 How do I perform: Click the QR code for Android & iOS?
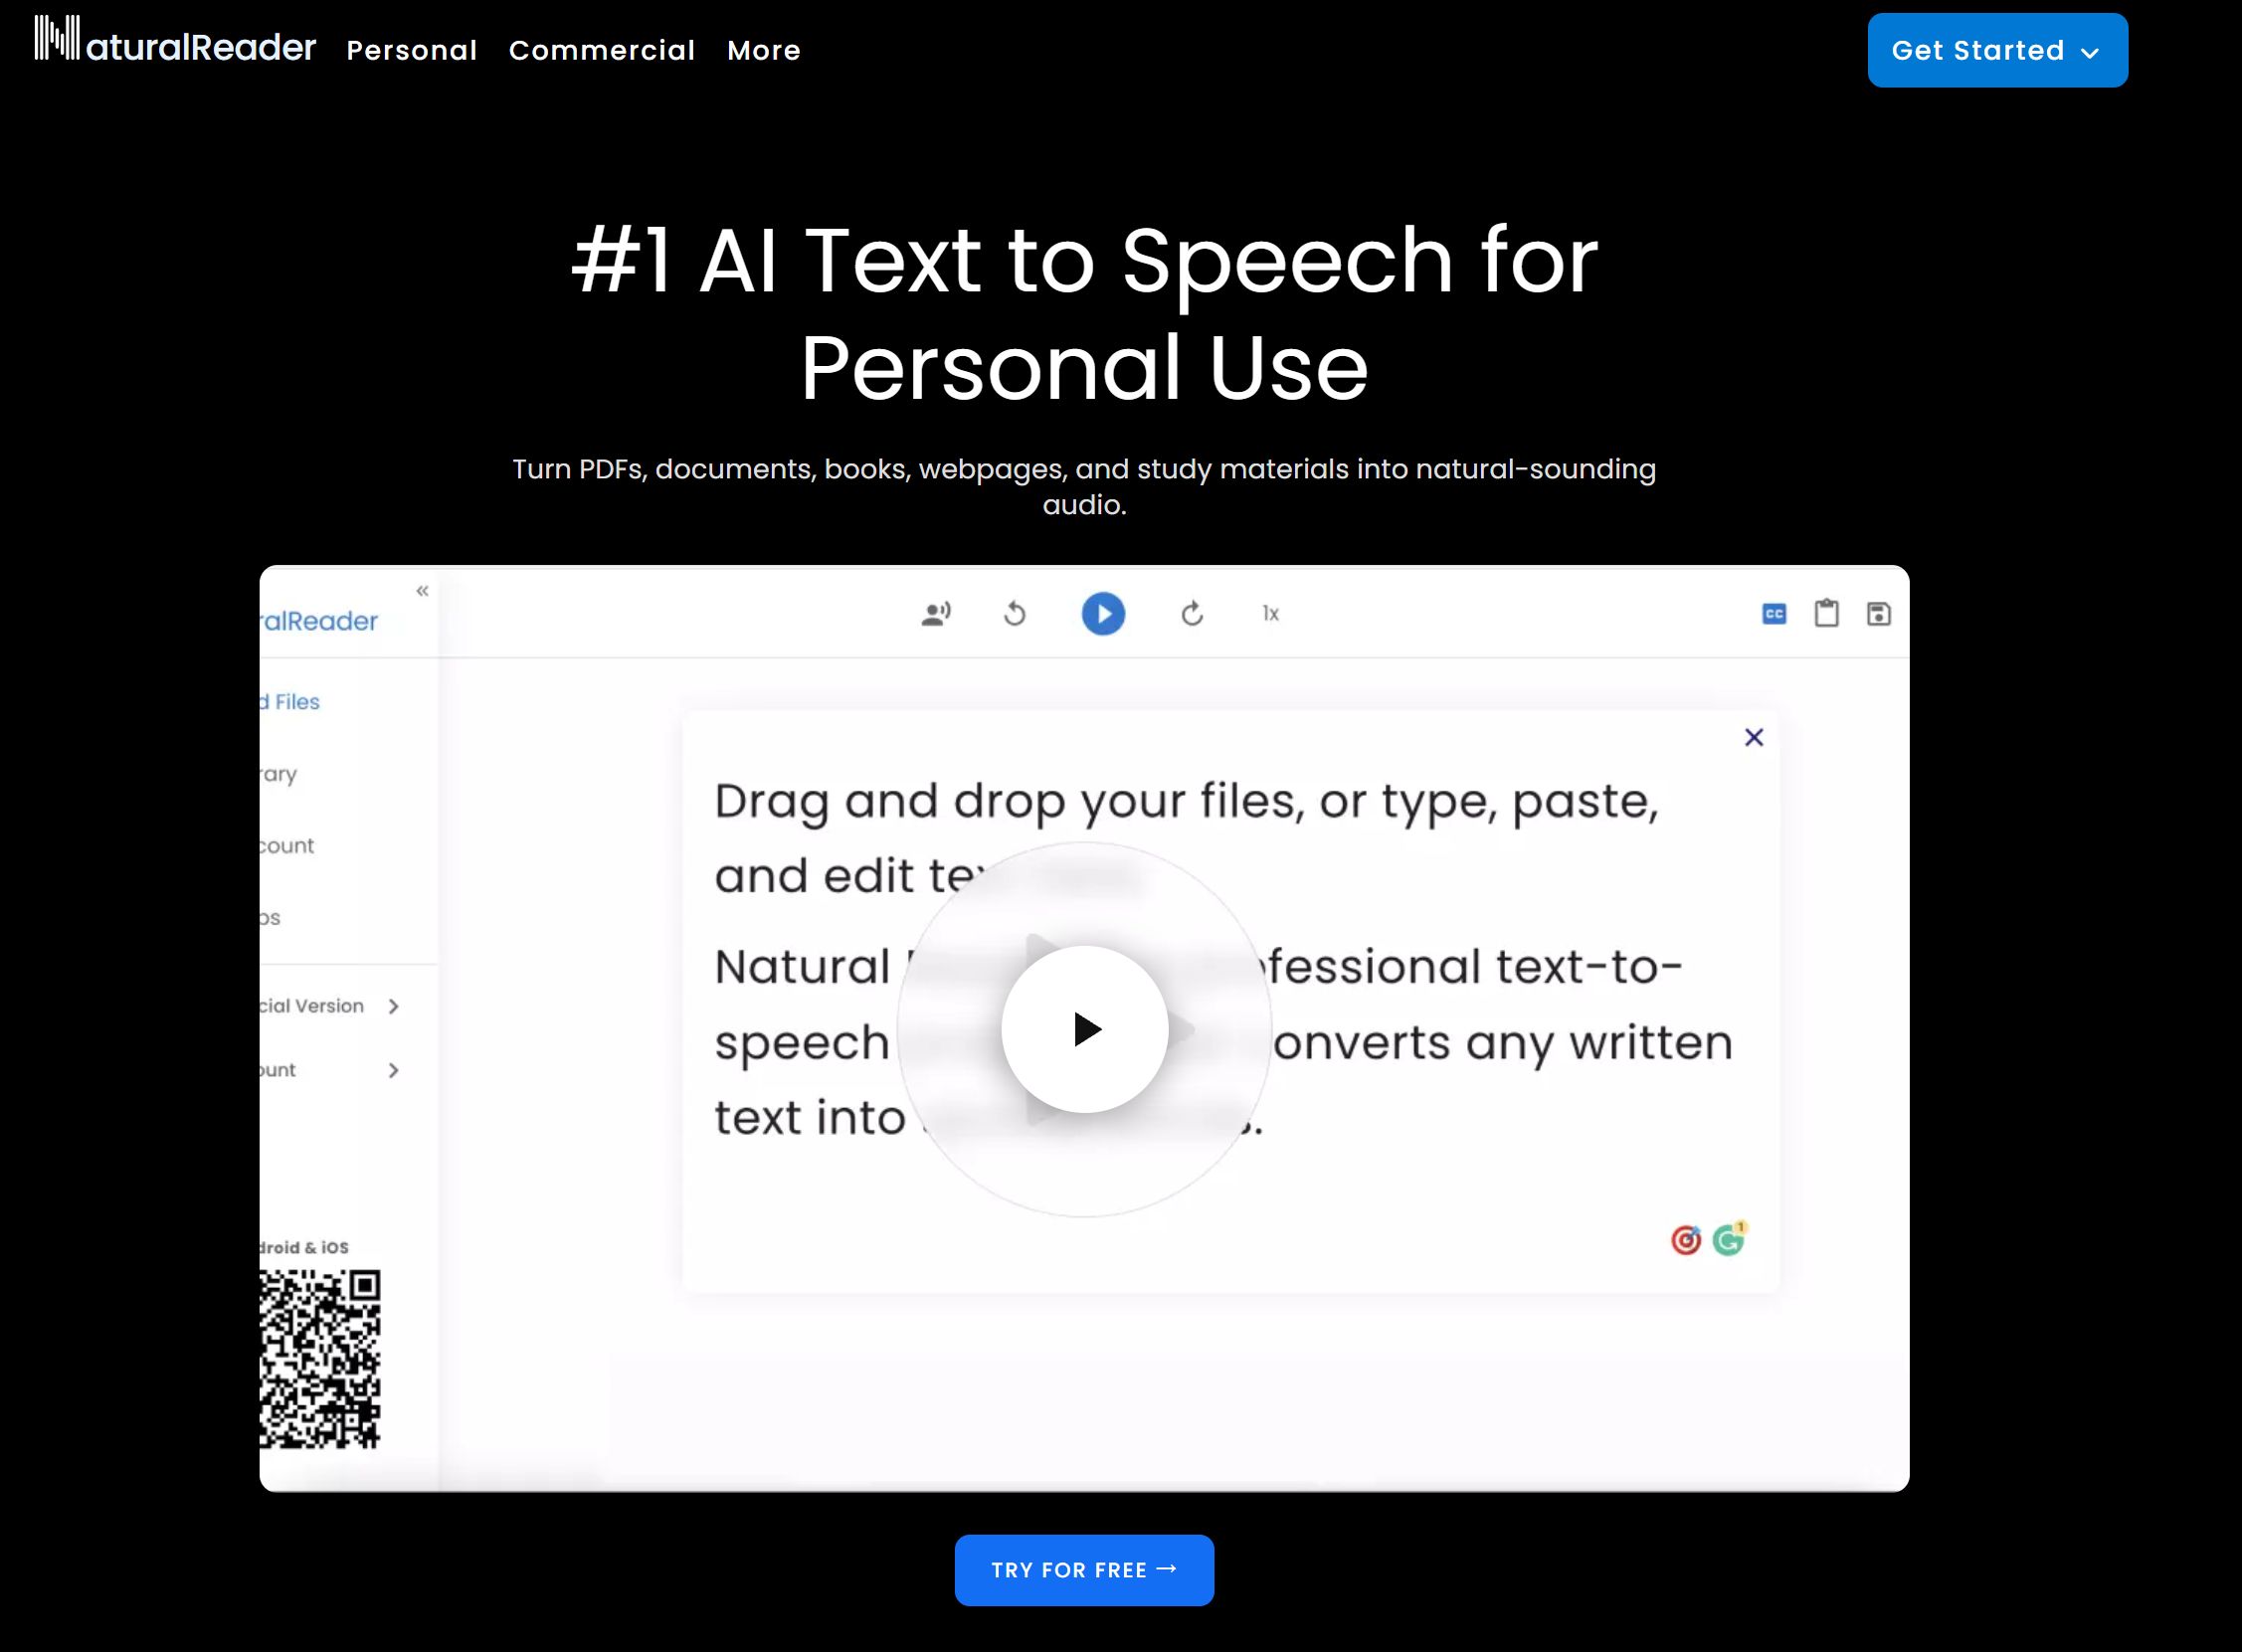click(320, 1359)
